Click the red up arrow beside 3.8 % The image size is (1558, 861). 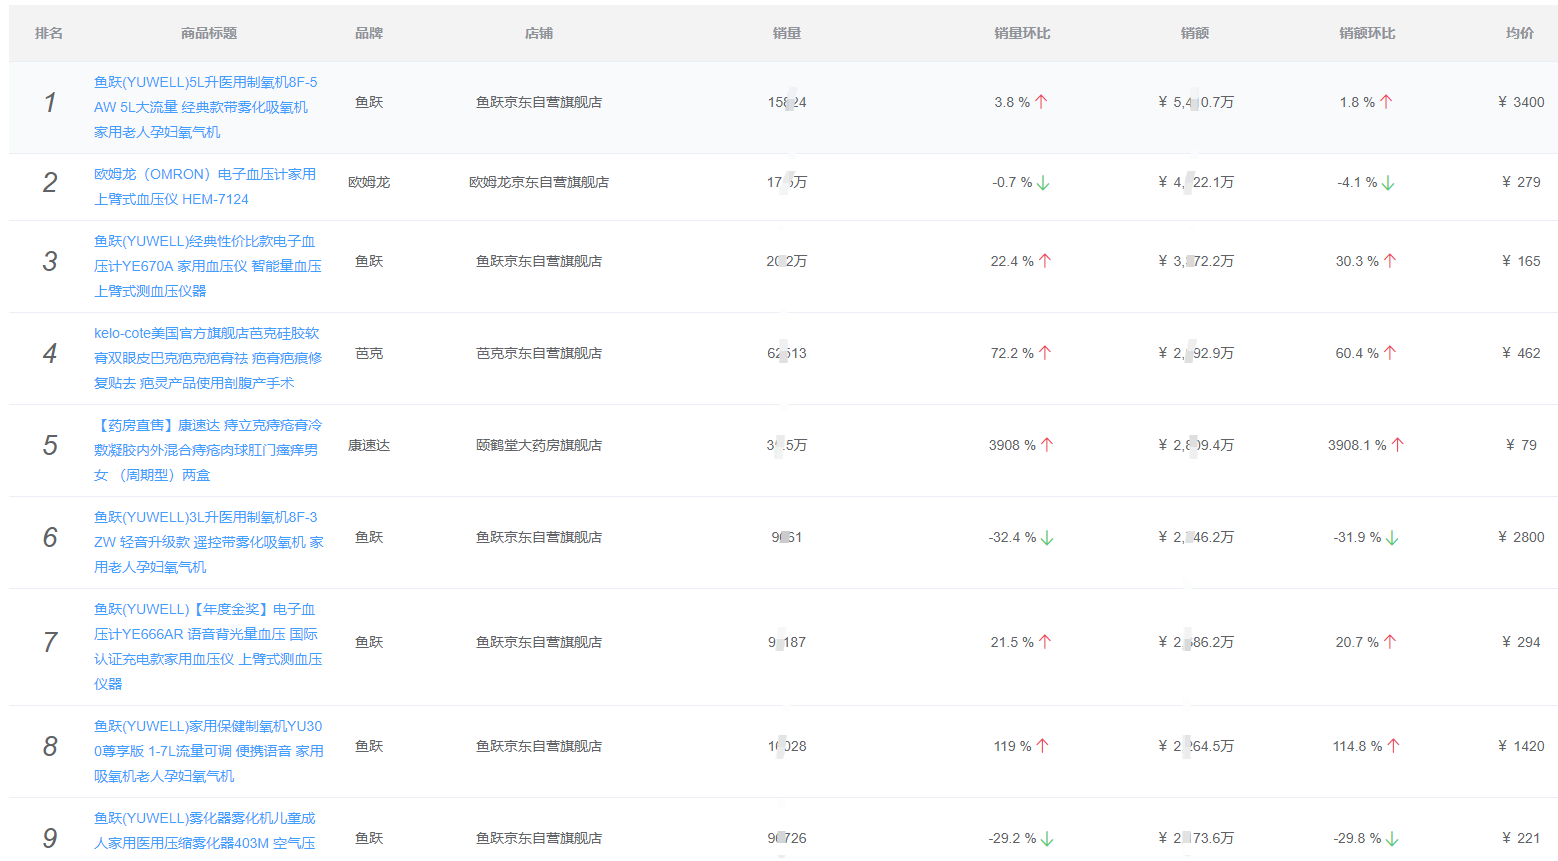(1041, 102)
